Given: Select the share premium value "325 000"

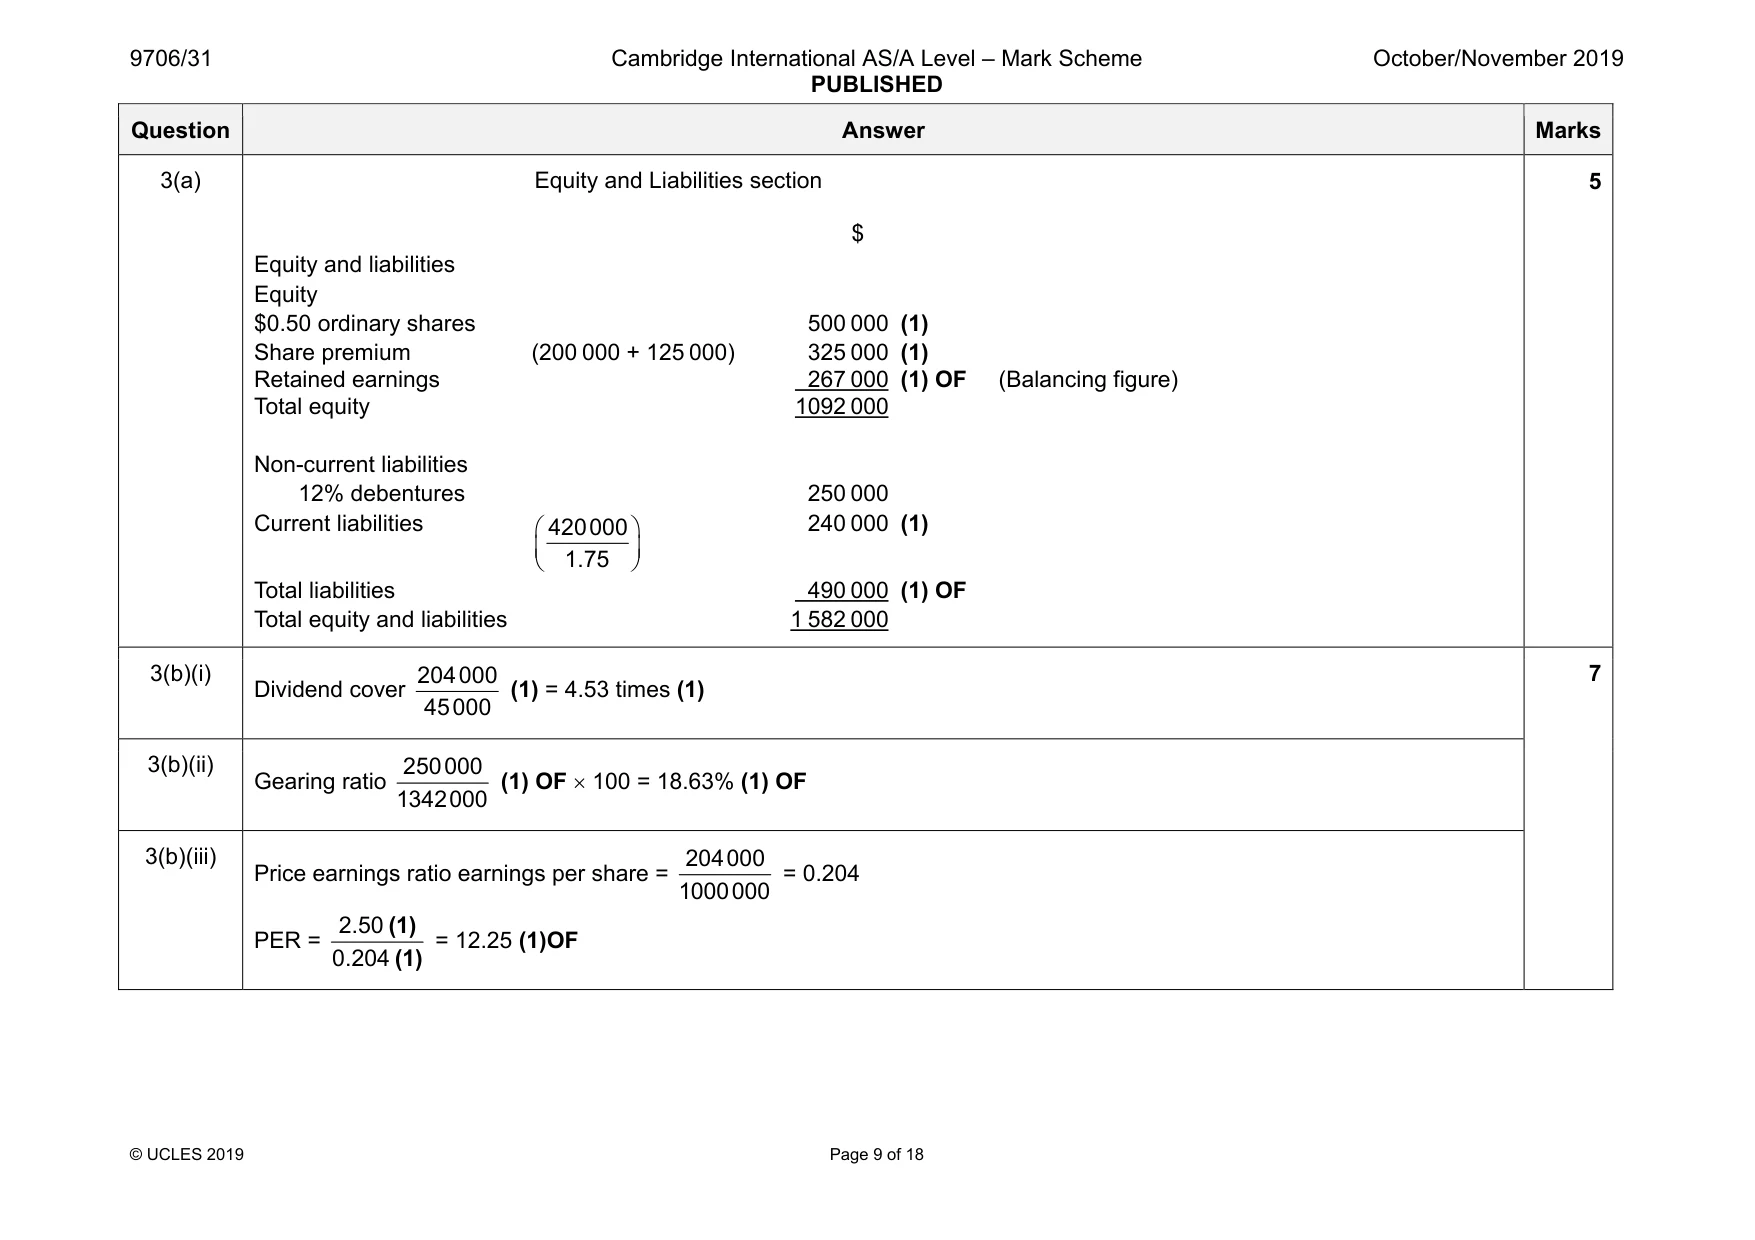Looking at the screenshot, I should click(x=848, y=353).
